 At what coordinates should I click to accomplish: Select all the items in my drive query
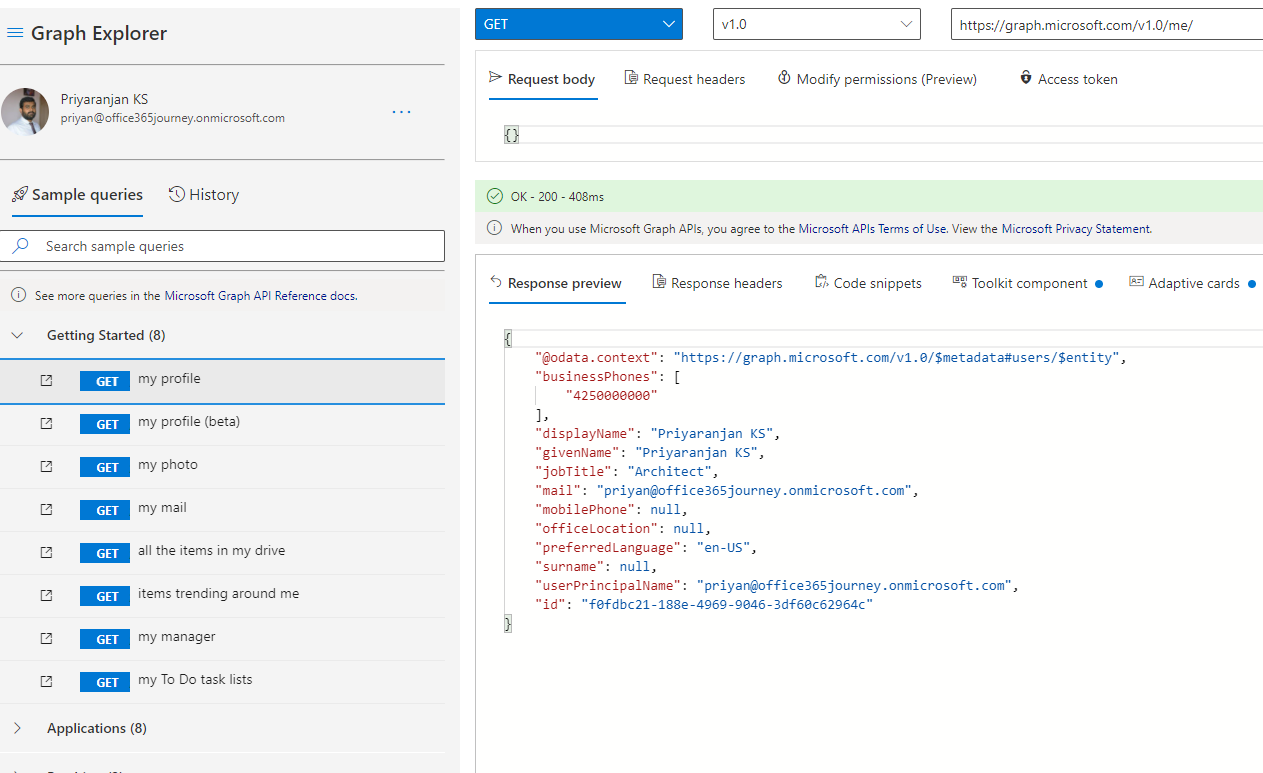click(x=222, y=553)
